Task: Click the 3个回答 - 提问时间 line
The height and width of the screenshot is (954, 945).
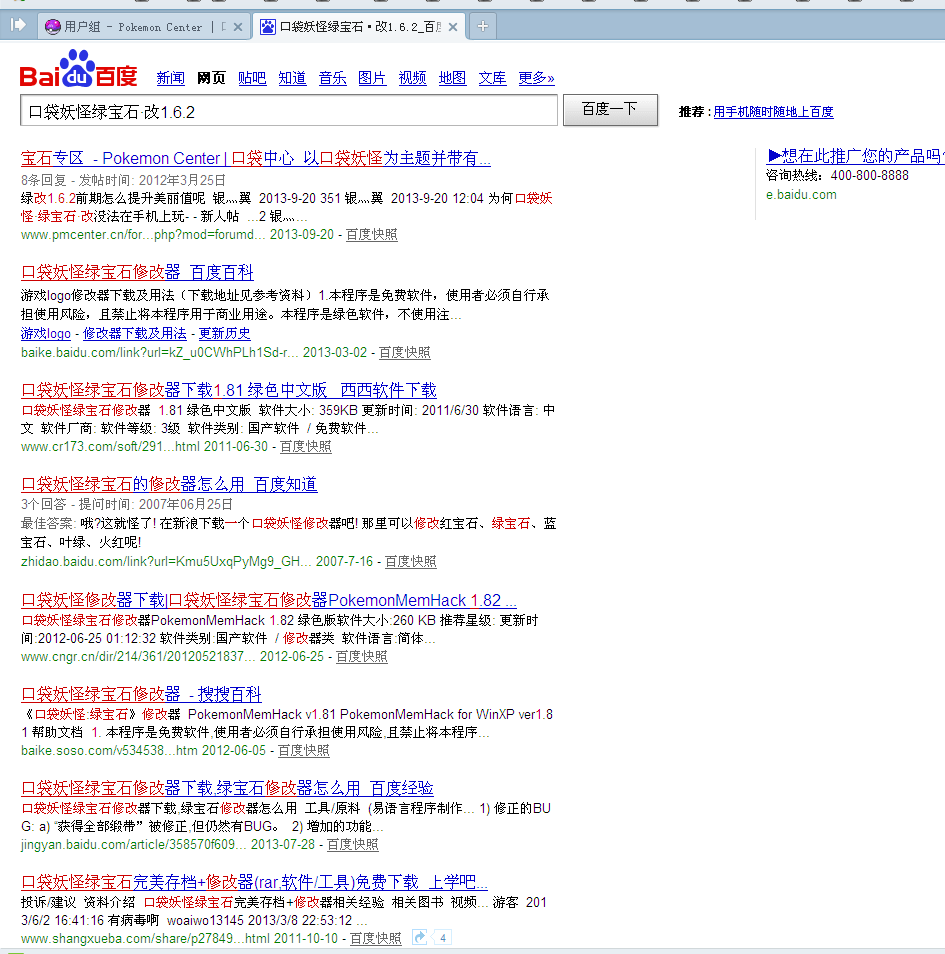Action: coord(127,504)
